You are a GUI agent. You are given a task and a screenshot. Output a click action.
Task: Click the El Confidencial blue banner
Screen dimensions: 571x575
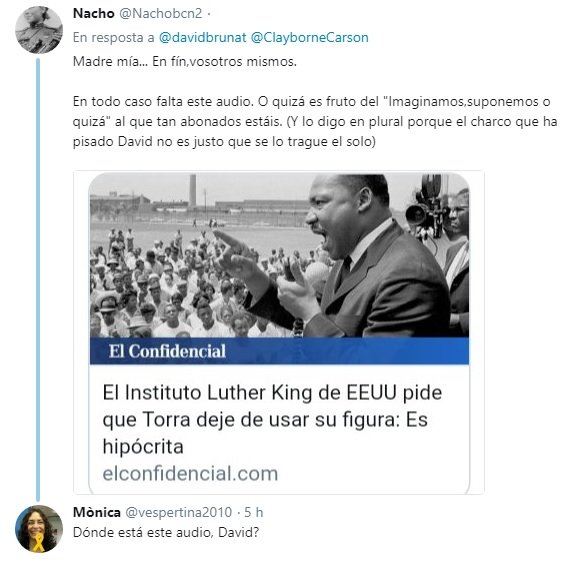(x=279, y=351)
